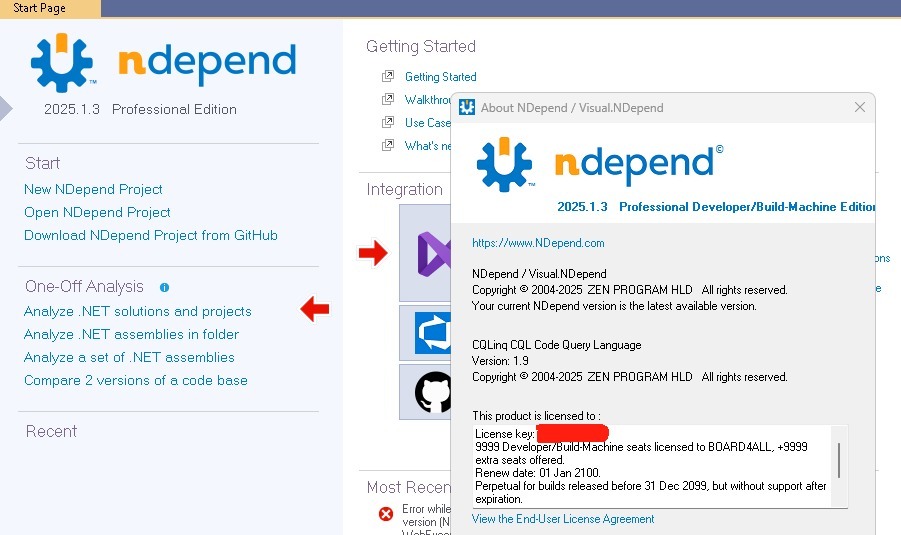Open external link icon beside Getting Started

click(388, 76)
